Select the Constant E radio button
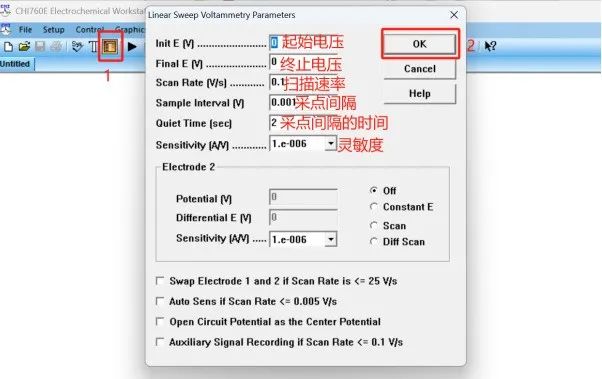Viewport: 602px width, 379px height. point(374,207)
